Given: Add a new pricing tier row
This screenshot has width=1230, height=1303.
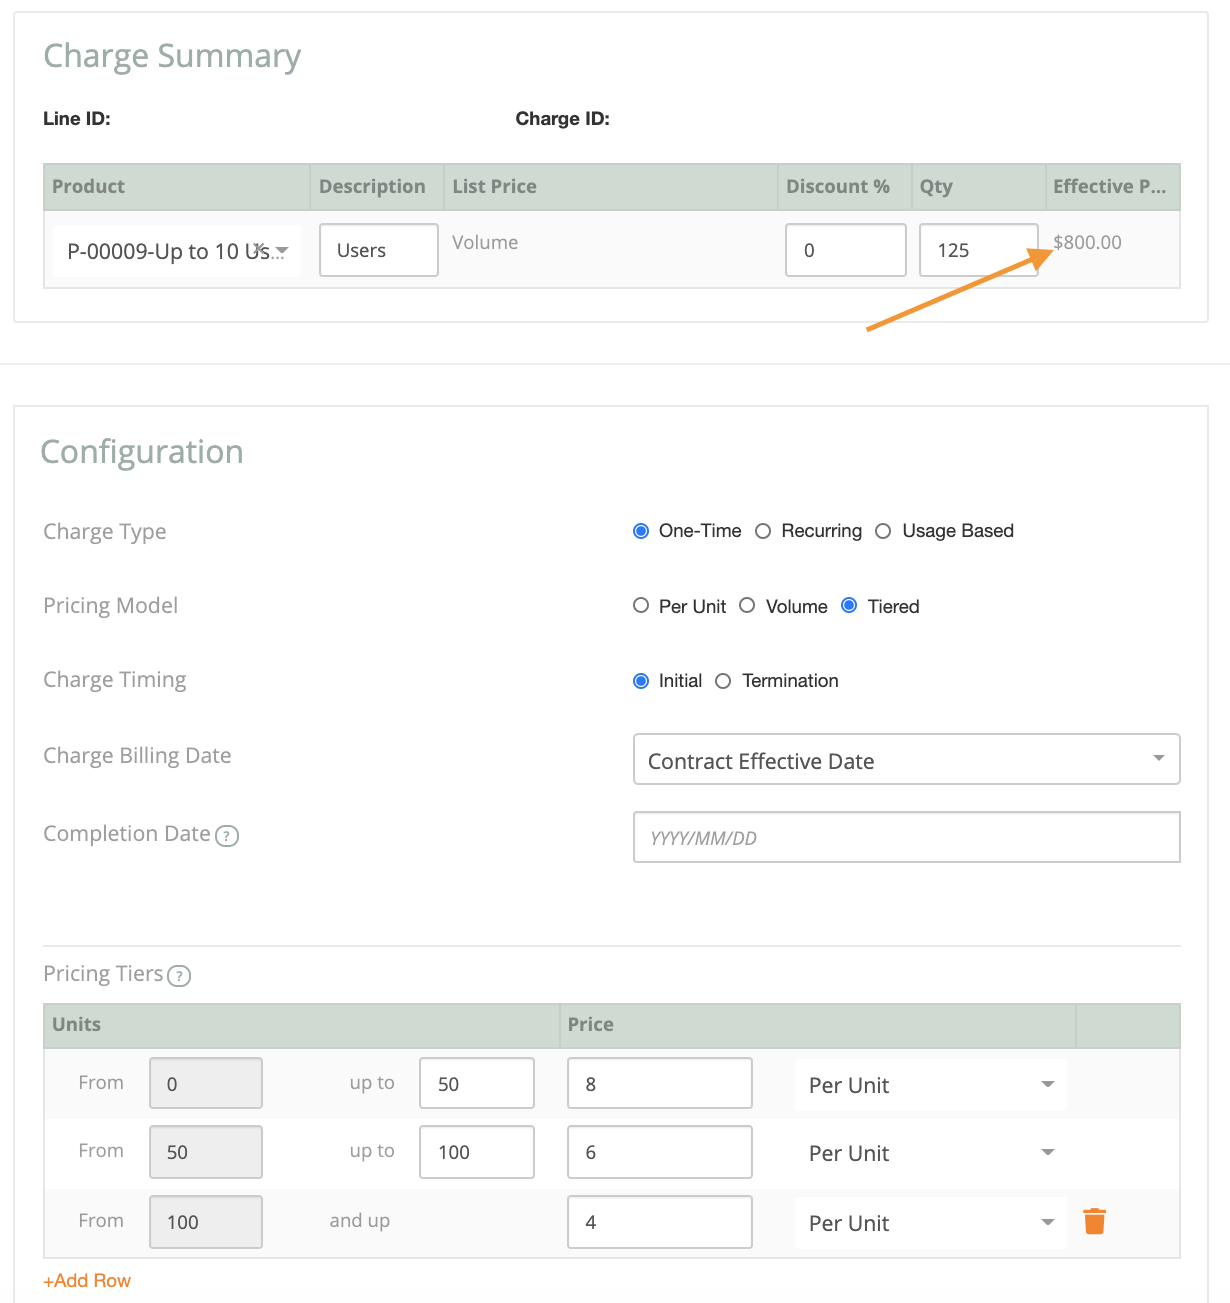Looking at the screenshot, I should click(87, 1281).
